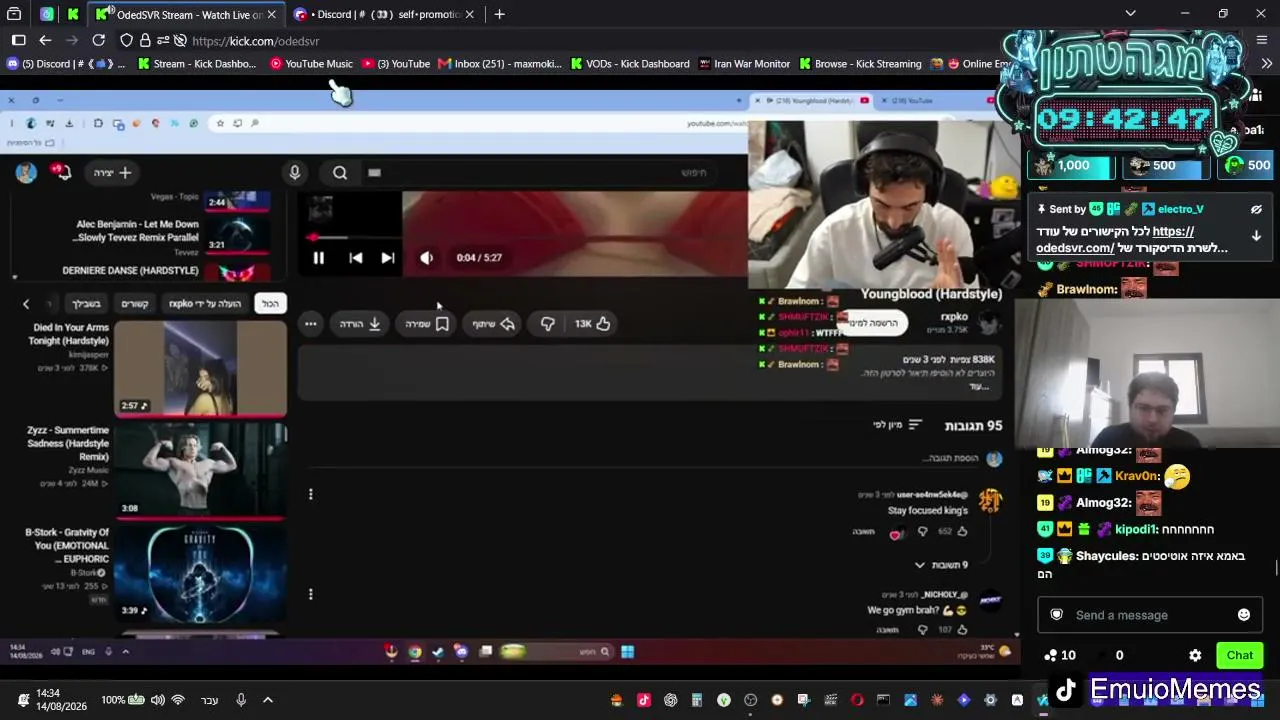Click the YouTube search magnifier button
Screen dimensions: 1280x720
click(x=340, y=173)
